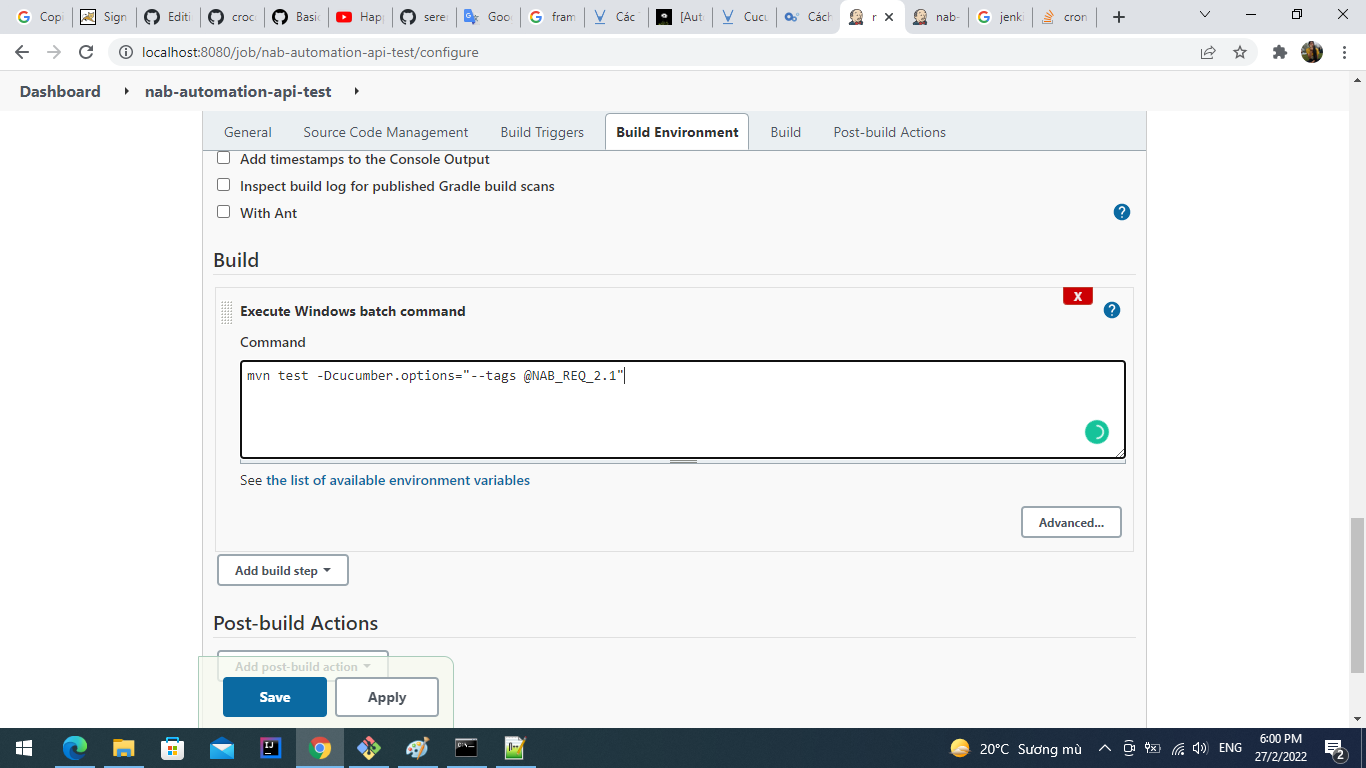Jump to the Build Triggers tab
Screen dimensions: 1366x768
542,132
